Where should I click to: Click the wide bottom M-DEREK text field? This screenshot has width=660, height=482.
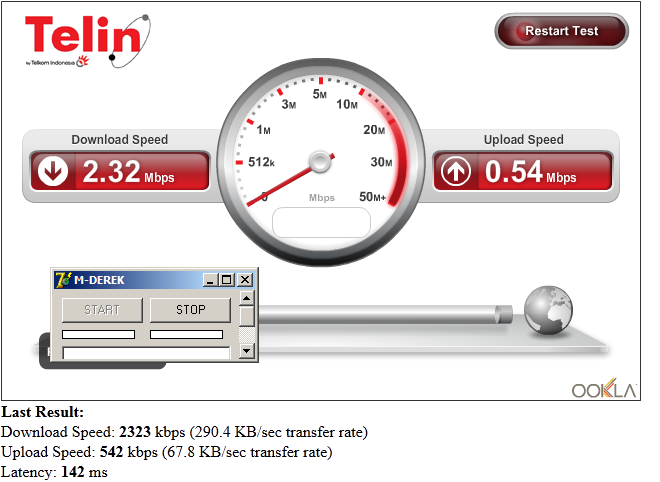coord(146,353)
